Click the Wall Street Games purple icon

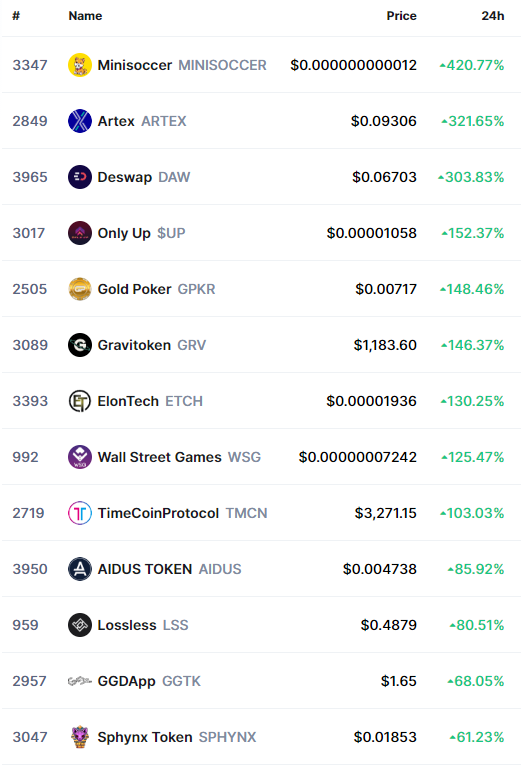80,457
